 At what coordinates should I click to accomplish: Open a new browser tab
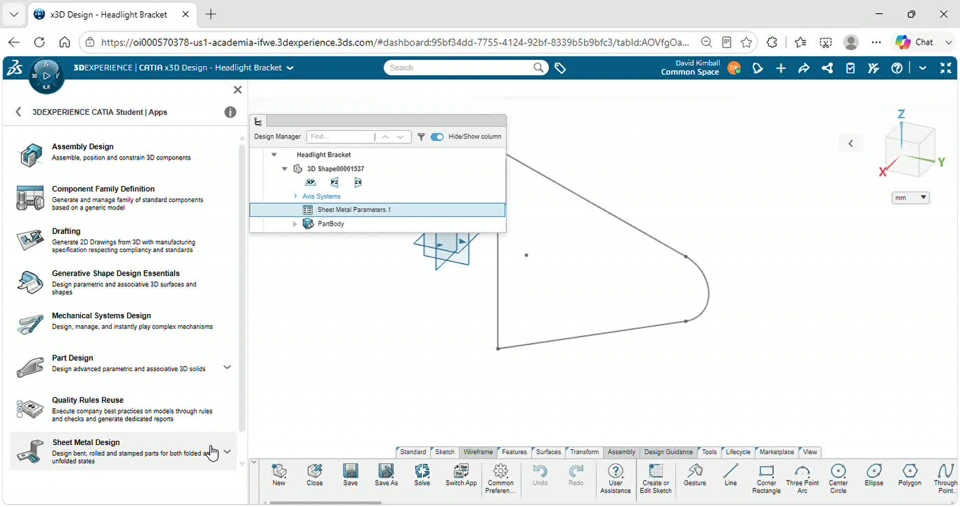pos(211,14)
